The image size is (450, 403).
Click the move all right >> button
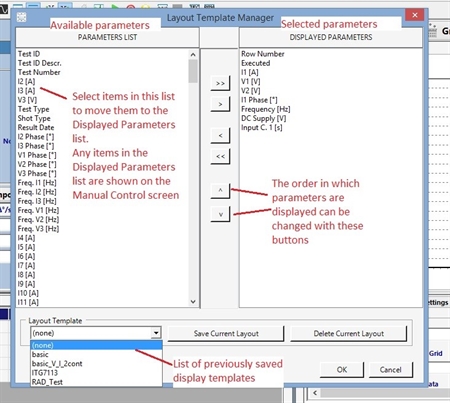point(220,83)
